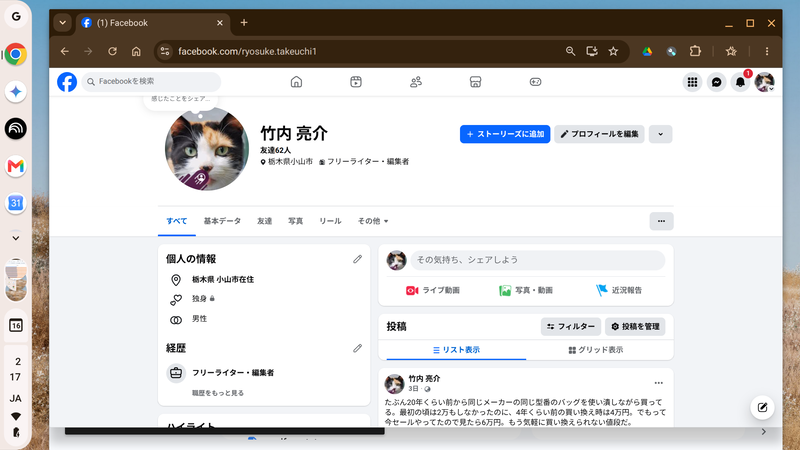Click the プロフィールを編集 button

coord(599,134)
